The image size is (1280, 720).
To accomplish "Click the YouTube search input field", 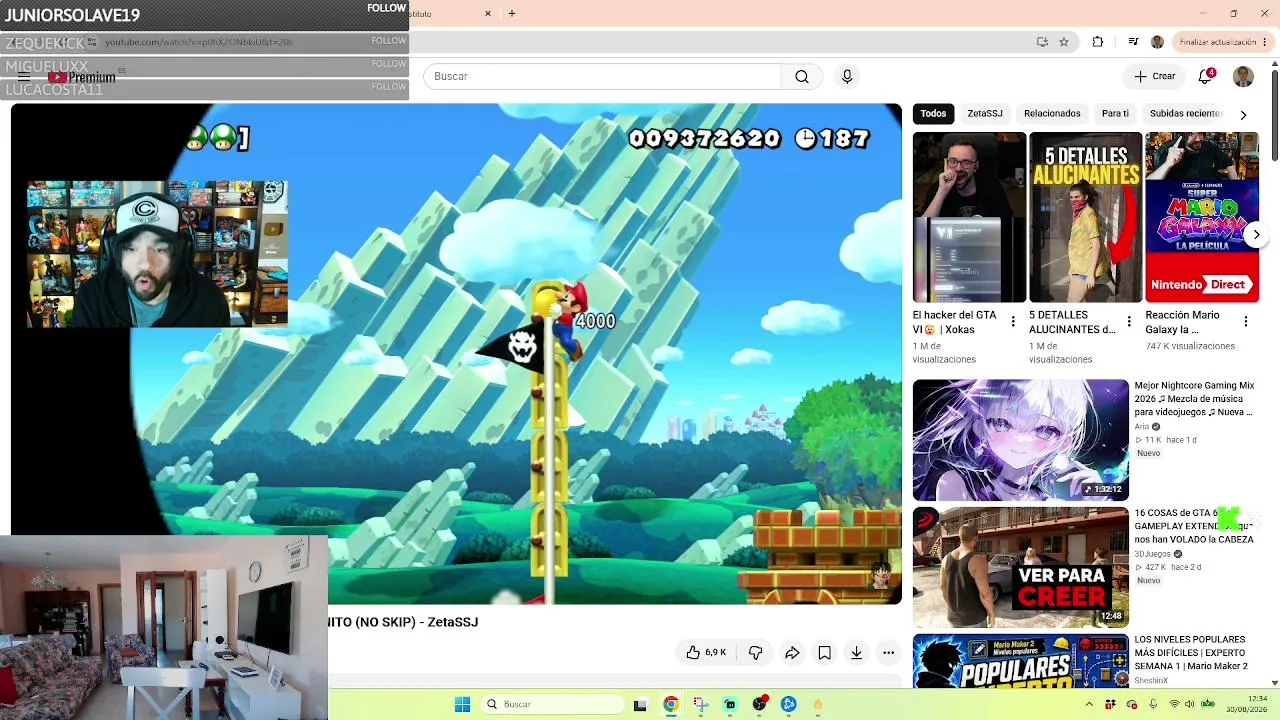I will coord(602,77).
